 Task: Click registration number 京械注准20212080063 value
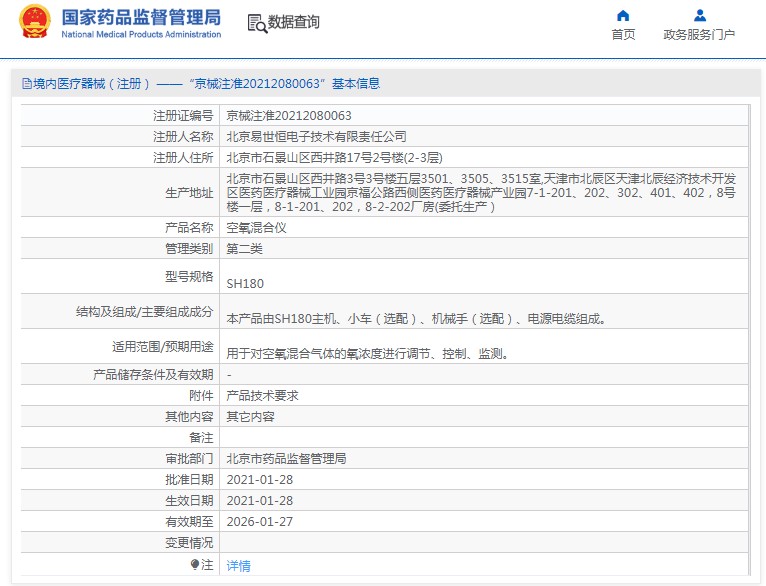pyautogui.click(x=289, y=116)
